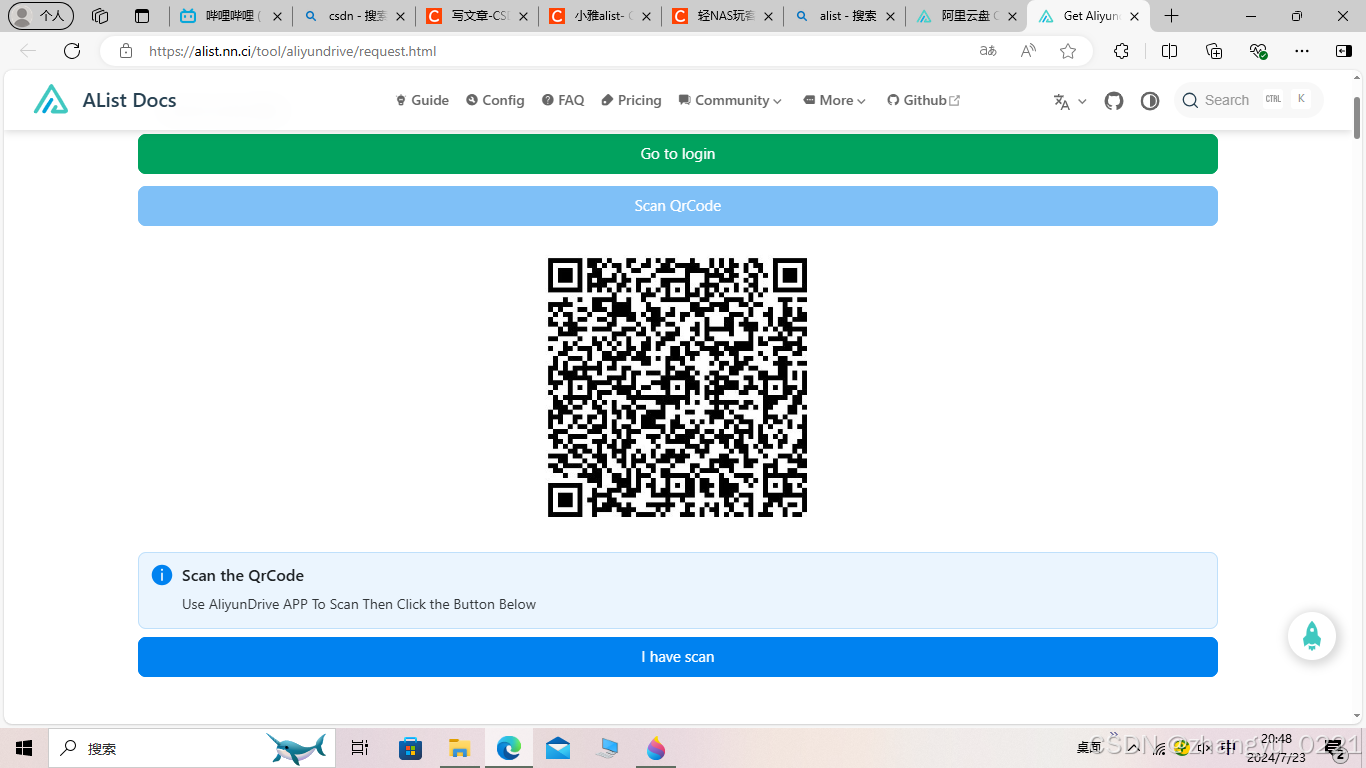Refresh the page with reload icon
Screen dimensions: 1366x768
pos(72,51)
